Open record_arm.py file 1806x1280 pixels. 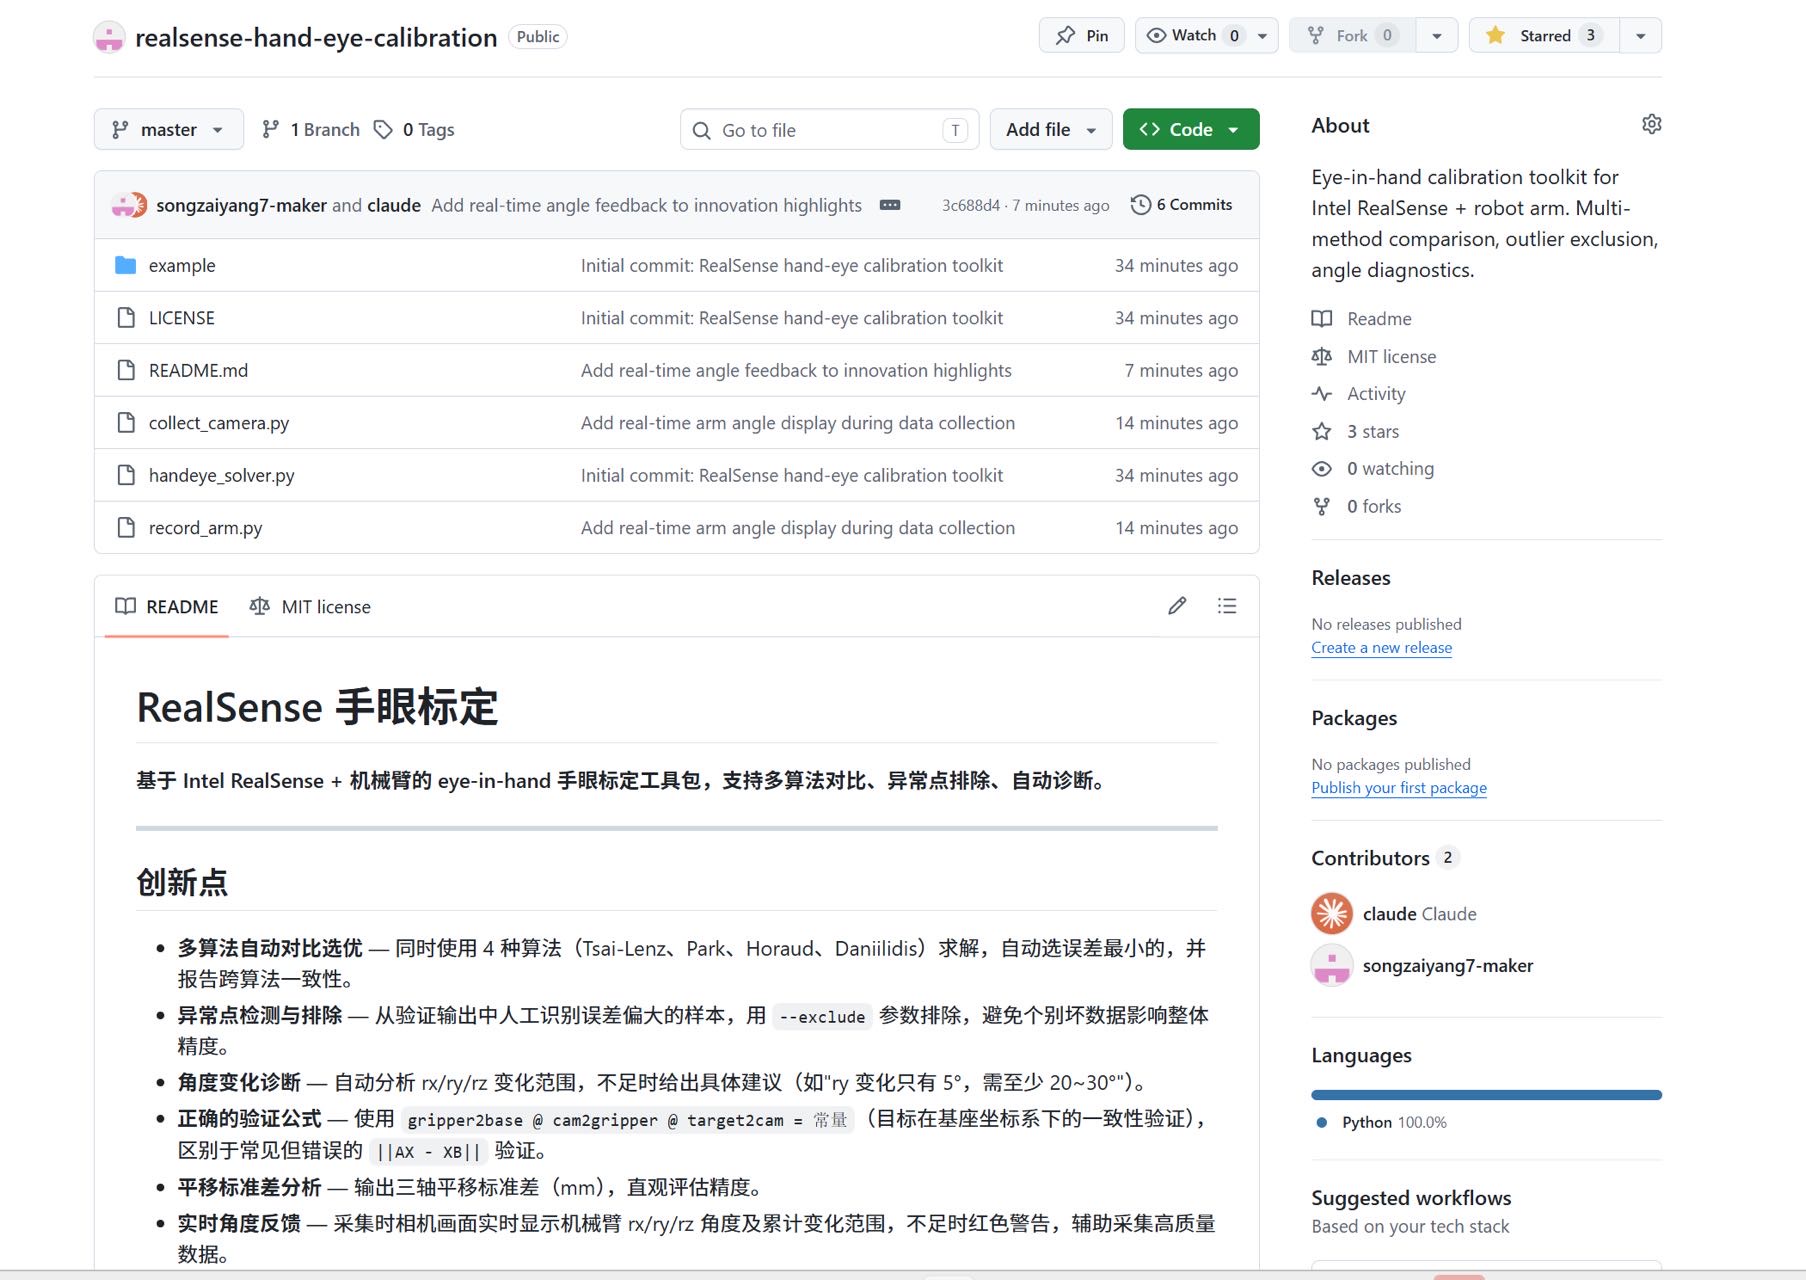click(x=206, y=528)
